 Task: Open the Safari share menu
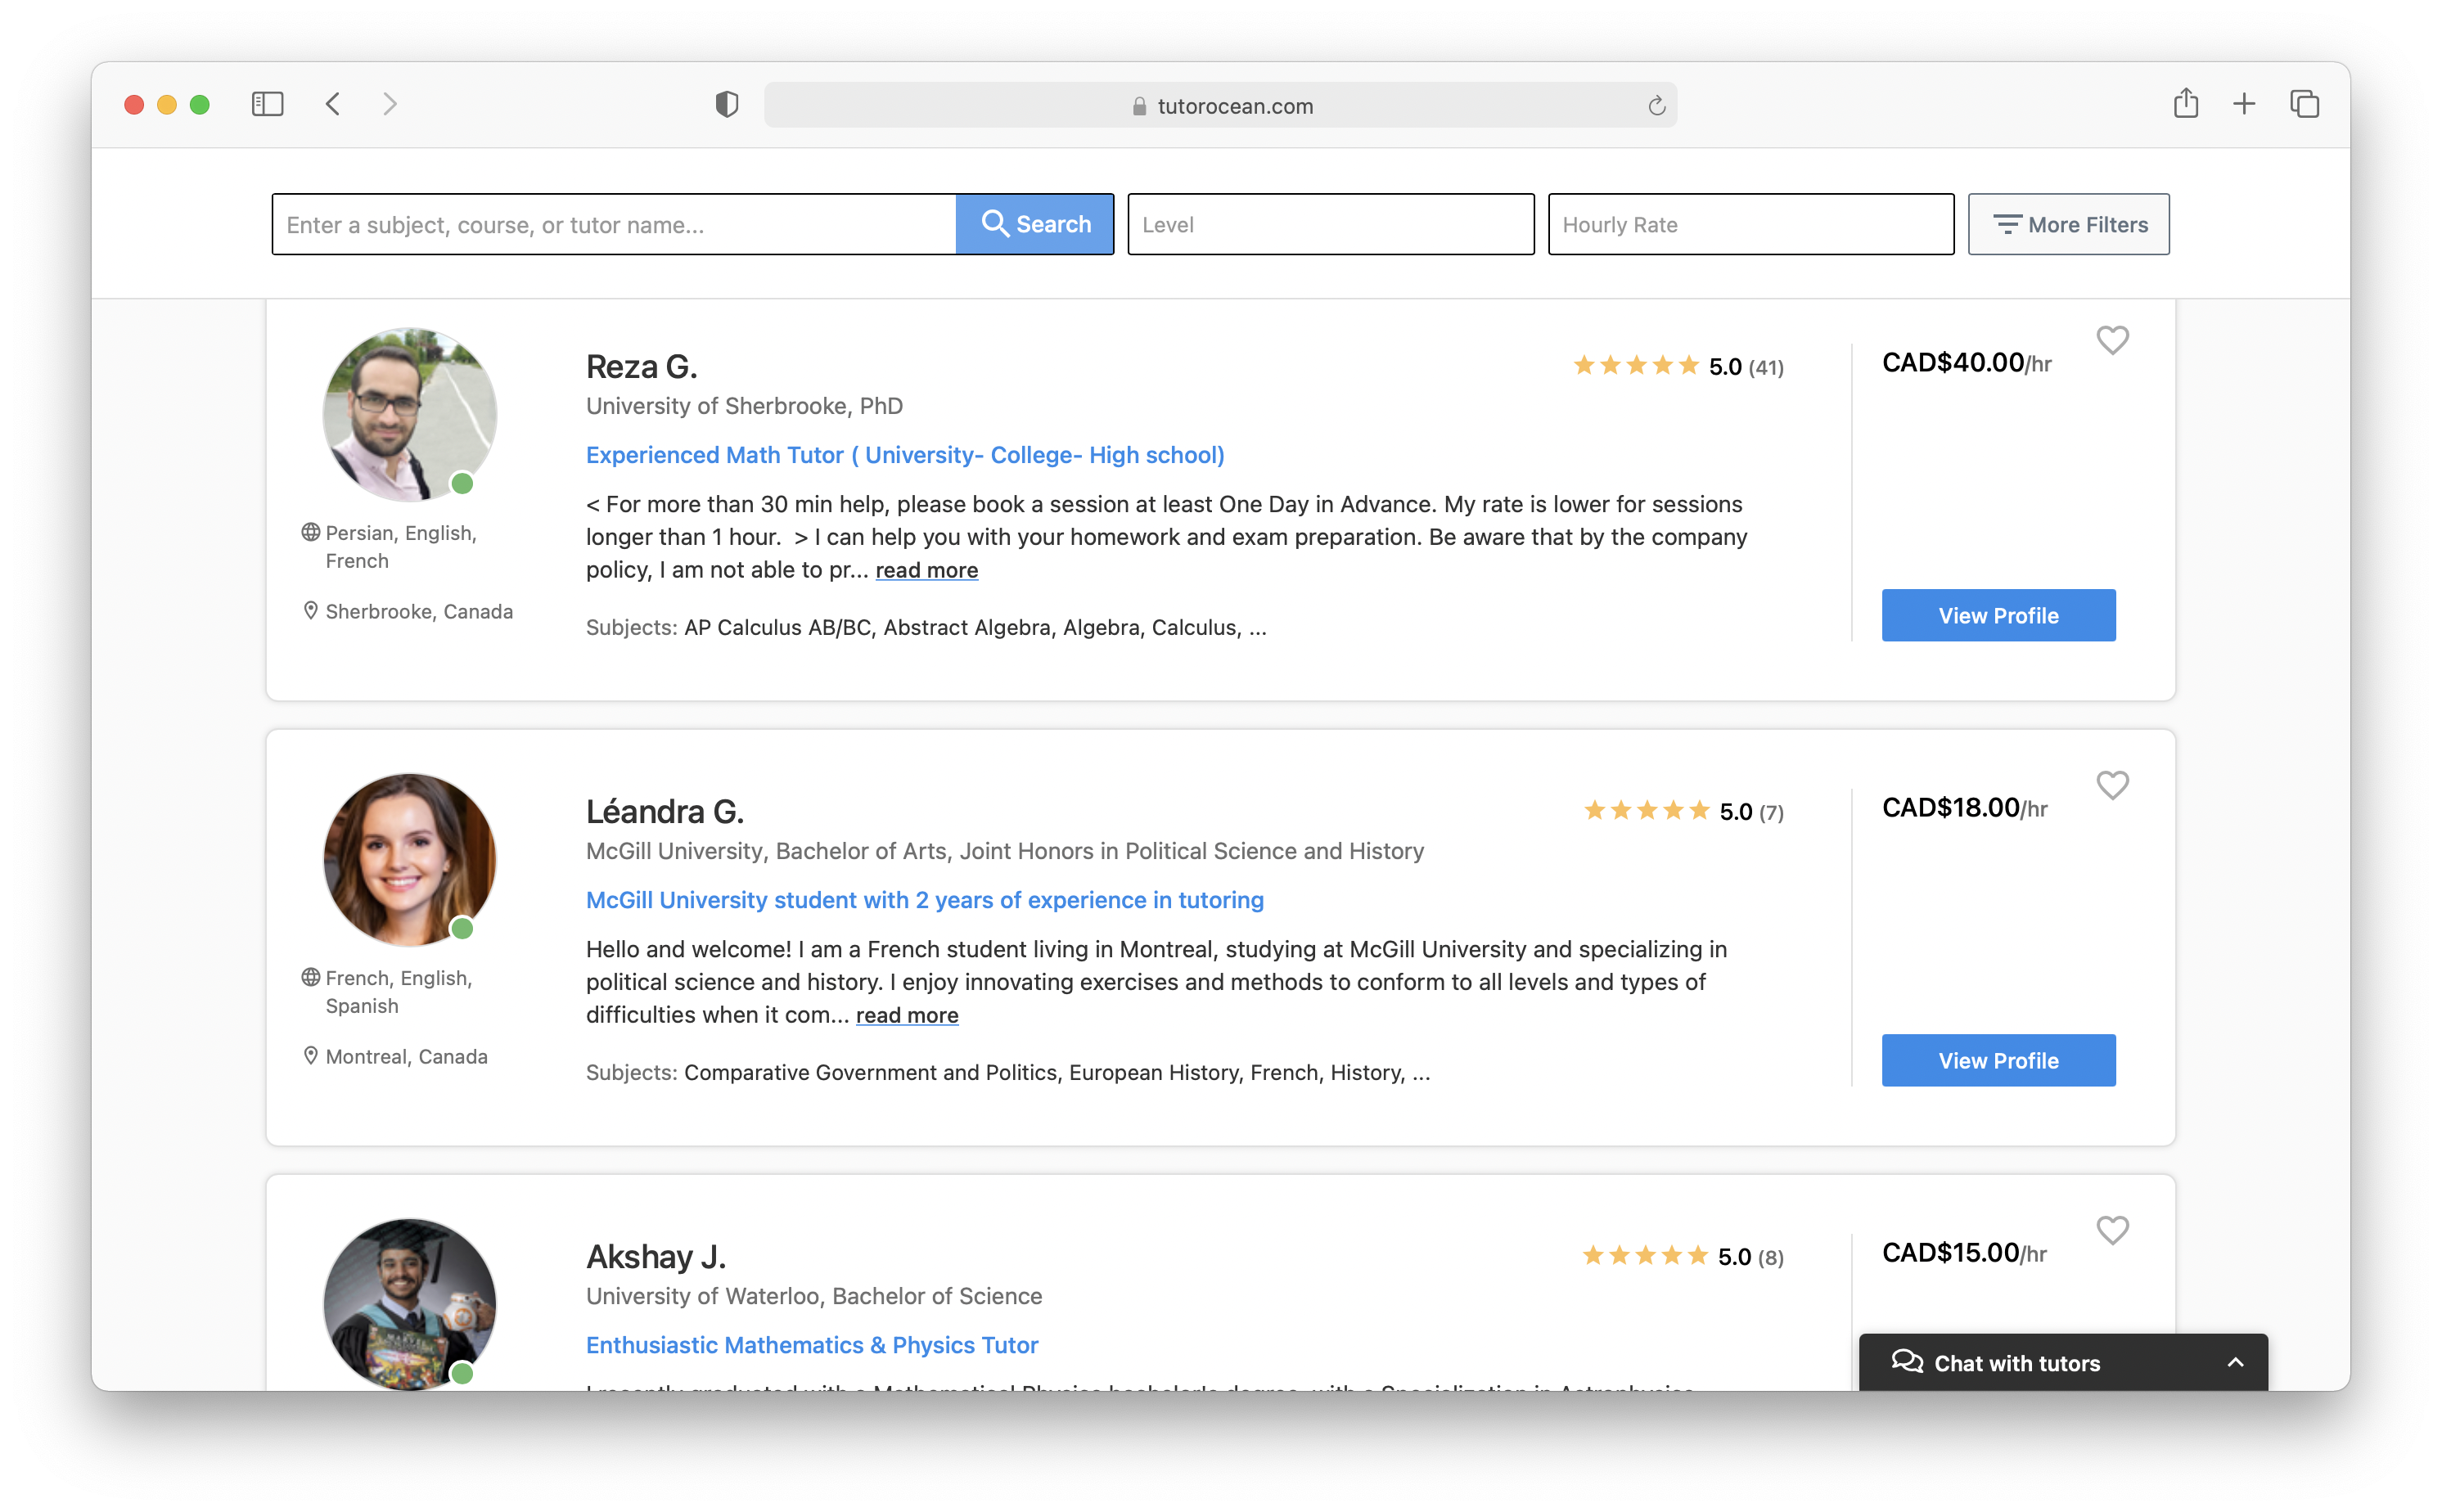click(2185, 104)
